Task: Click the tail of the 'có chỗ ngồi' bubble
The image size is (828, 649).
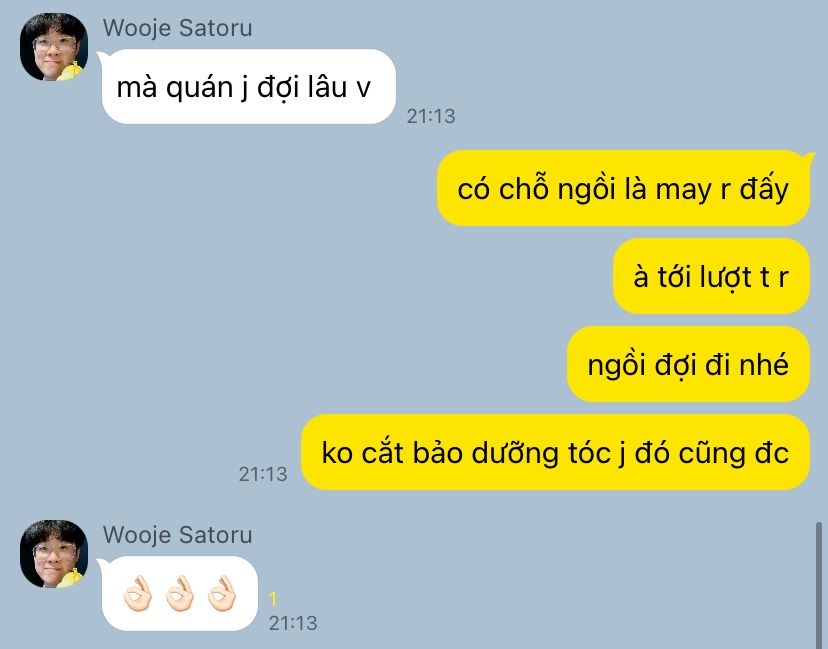Action: click(808, 156)
